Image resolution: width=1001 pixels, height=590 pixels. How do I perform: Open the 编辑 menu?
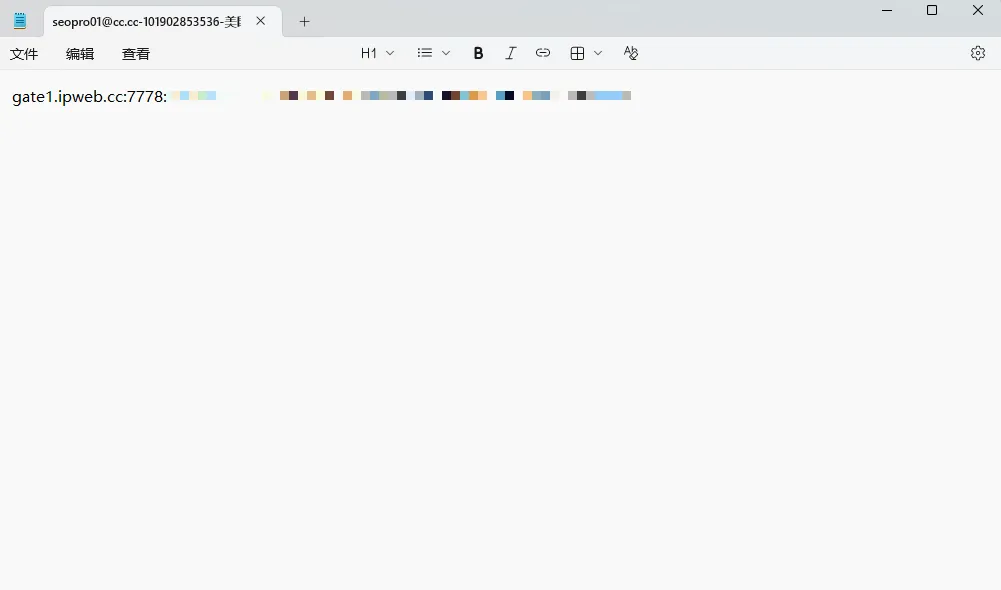pyautogui.click(x=80, y=54)
